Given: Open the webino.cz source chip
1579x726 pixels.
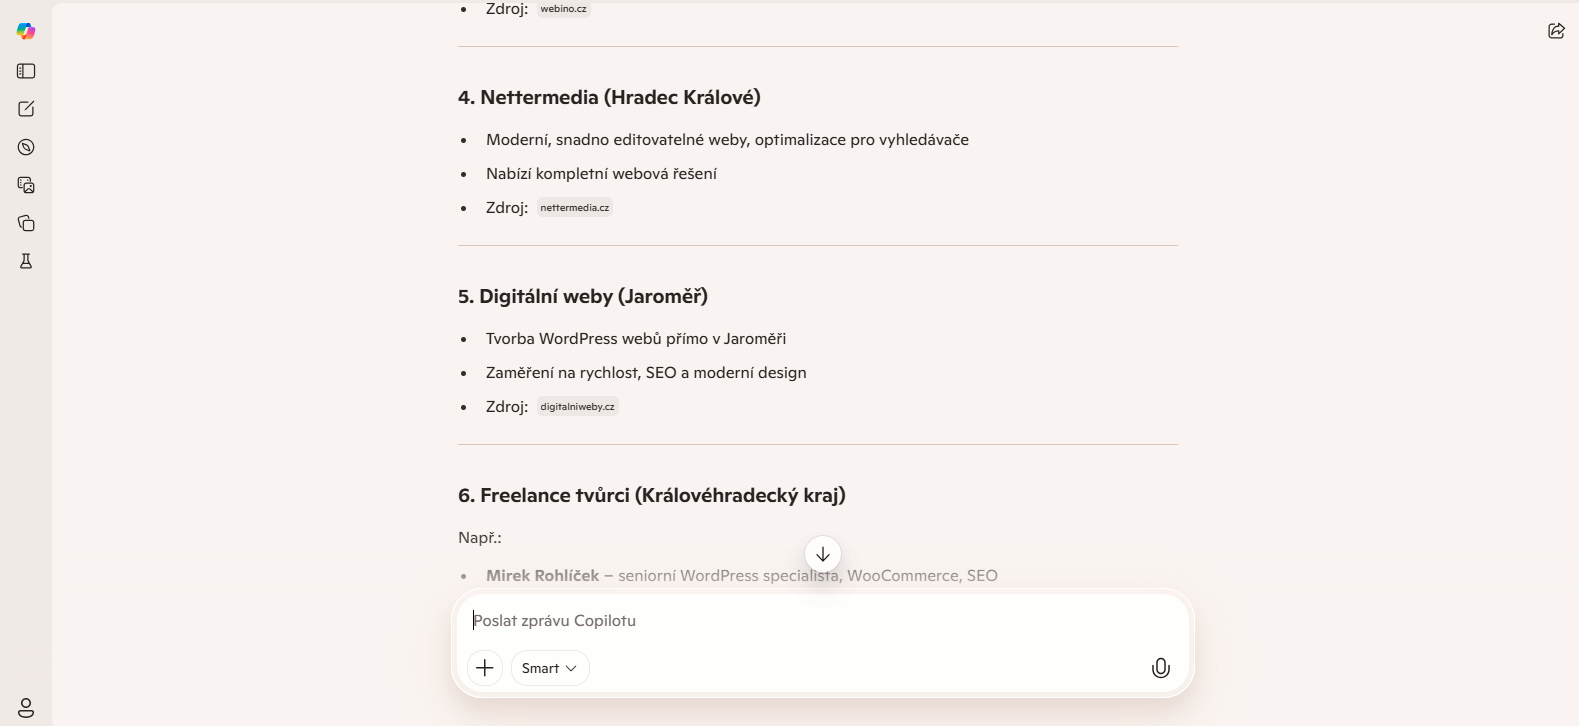Looking at the screenshot, I should 564,9.
